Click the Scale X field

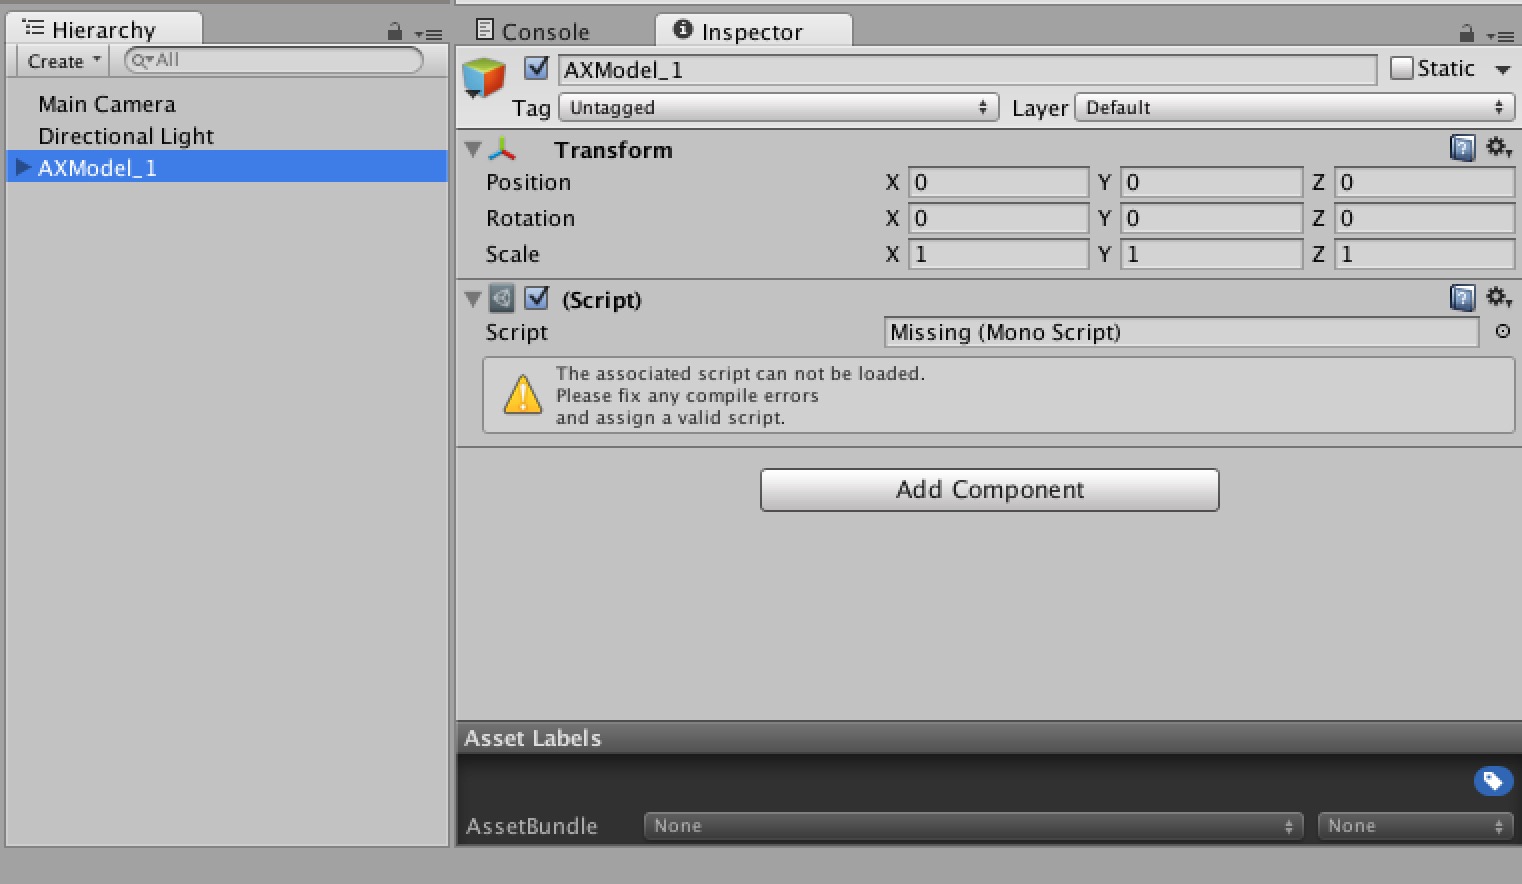click(998, 254)
